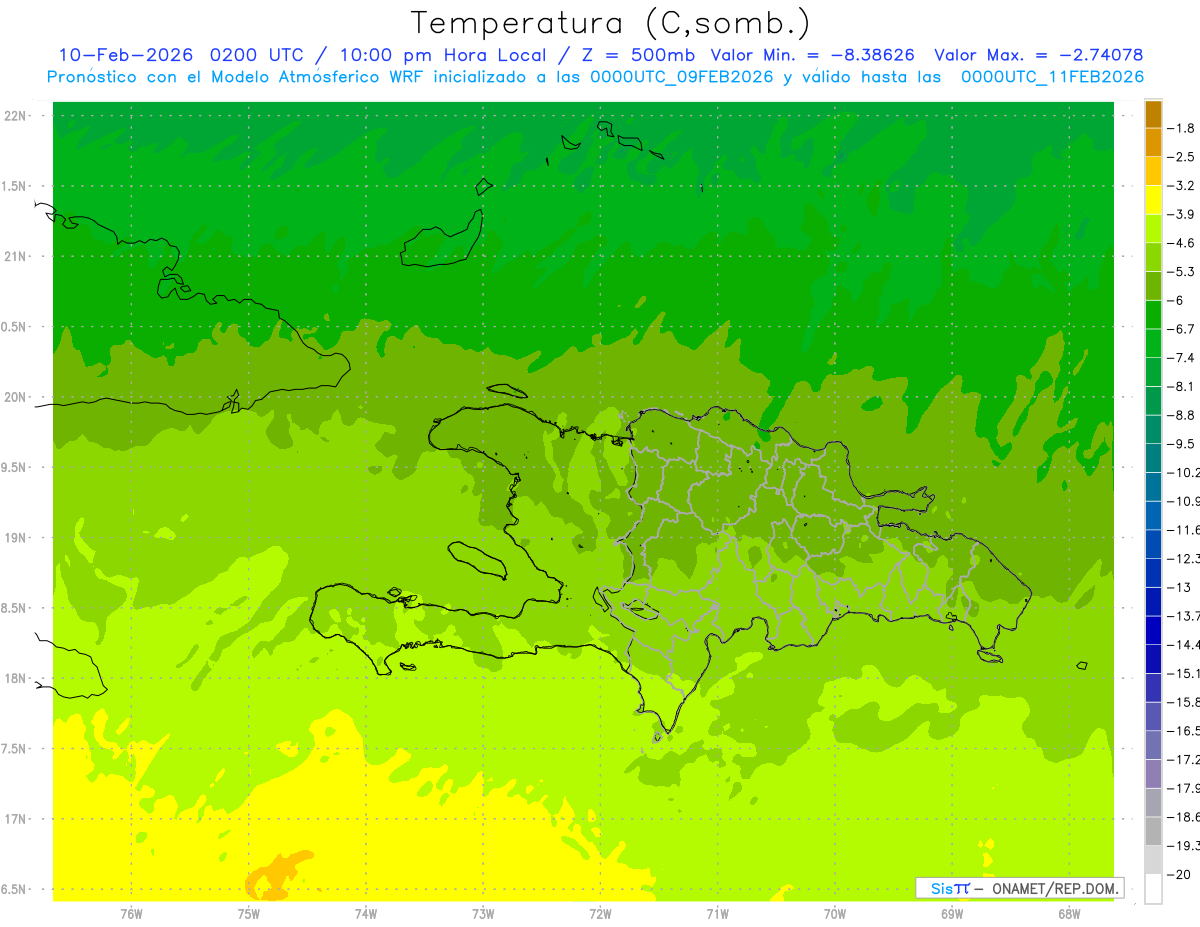1200x927 pixels.
Task: Click the 22N latitude axis label
Action: point(16,116)
